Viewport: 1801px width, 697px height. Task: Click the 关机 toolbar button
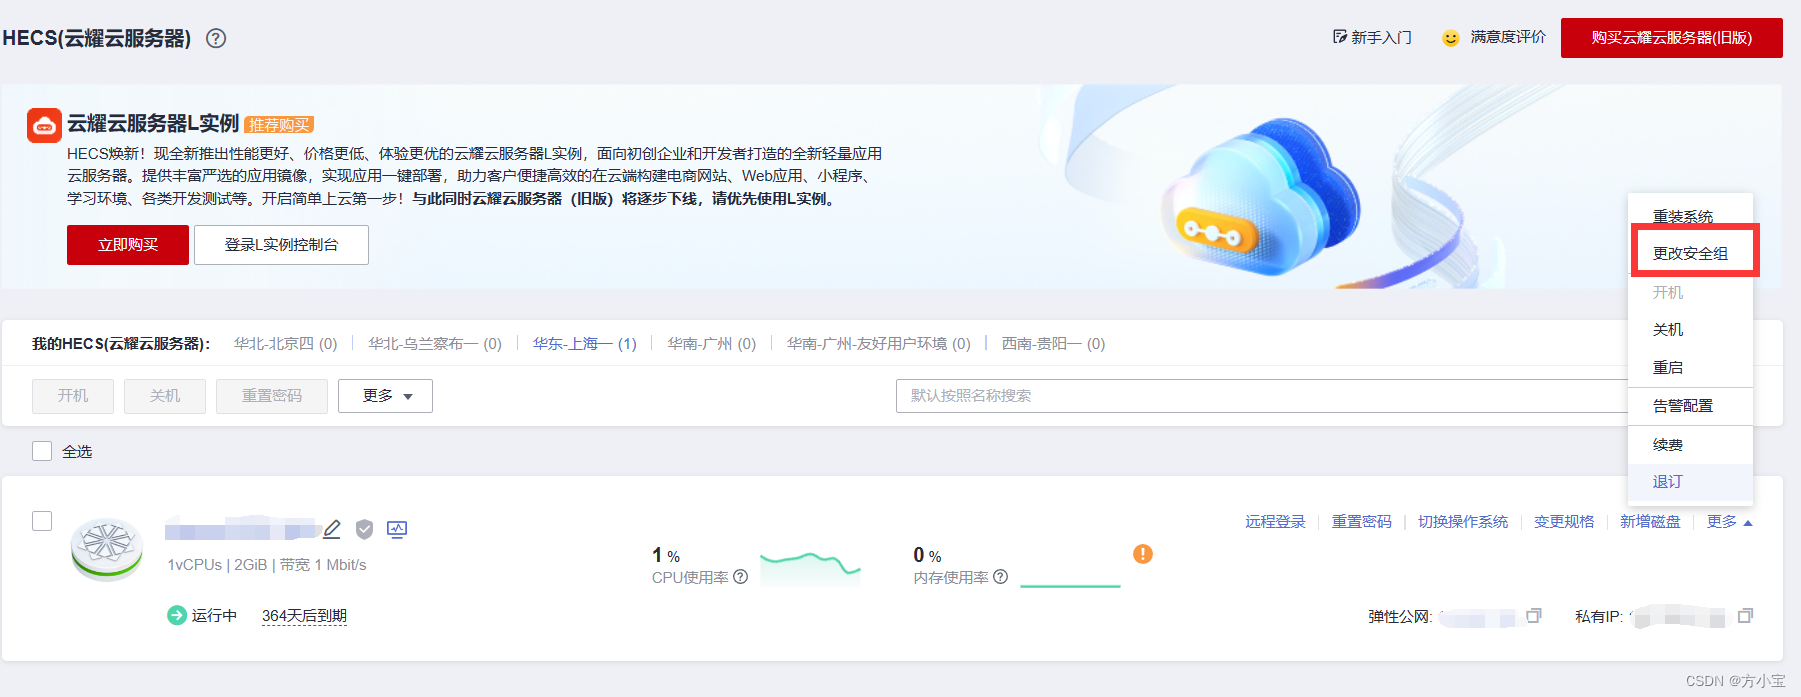(165, 396)
